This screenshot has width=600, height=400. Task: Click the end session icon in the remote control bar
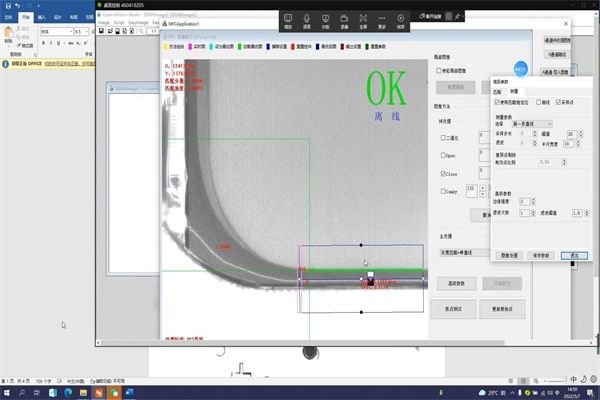(402, 18)
